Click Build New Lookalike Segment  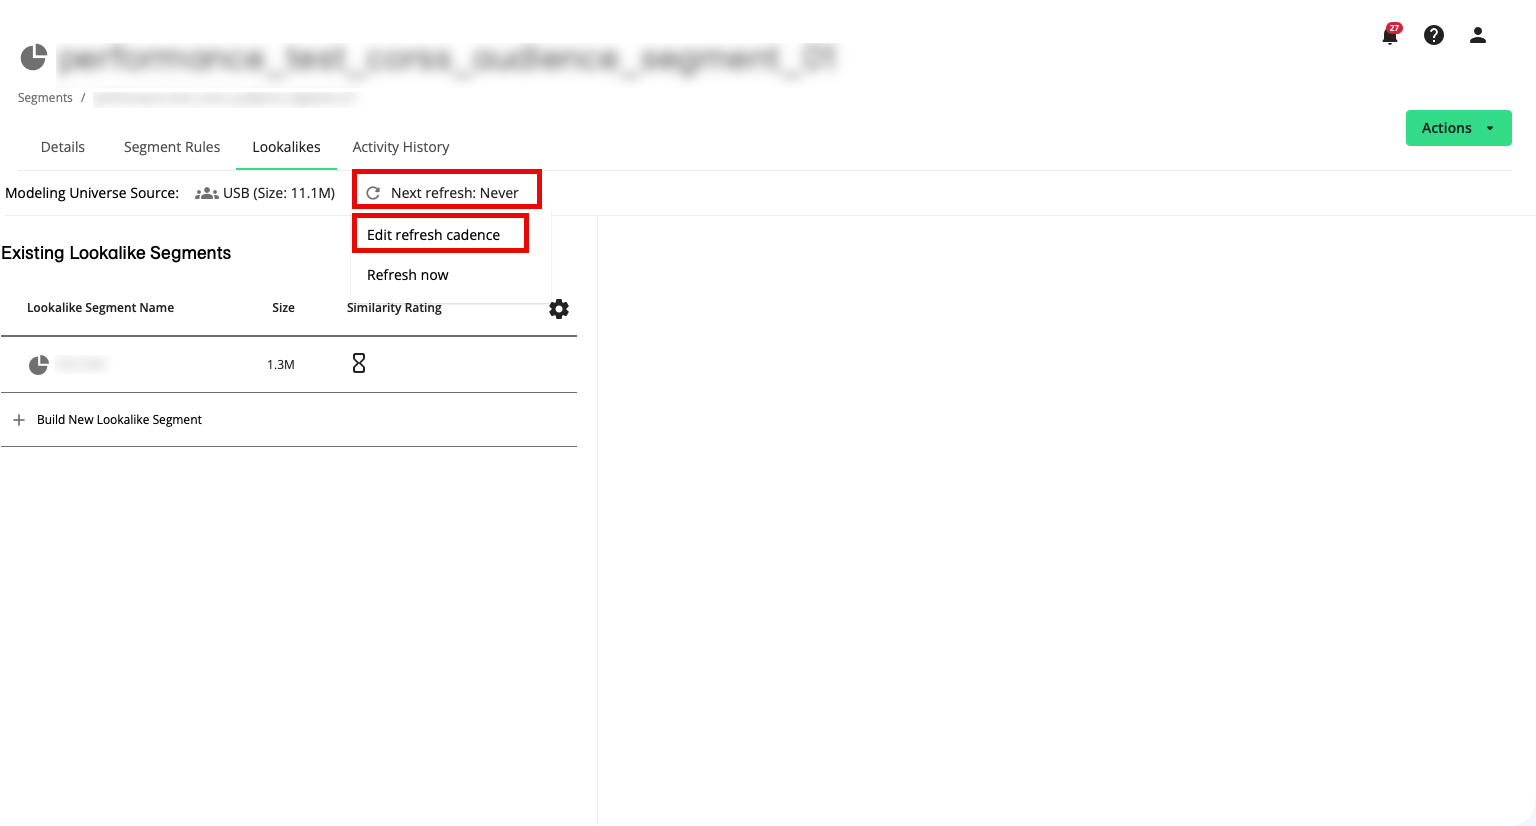click(x=119, y=419)
